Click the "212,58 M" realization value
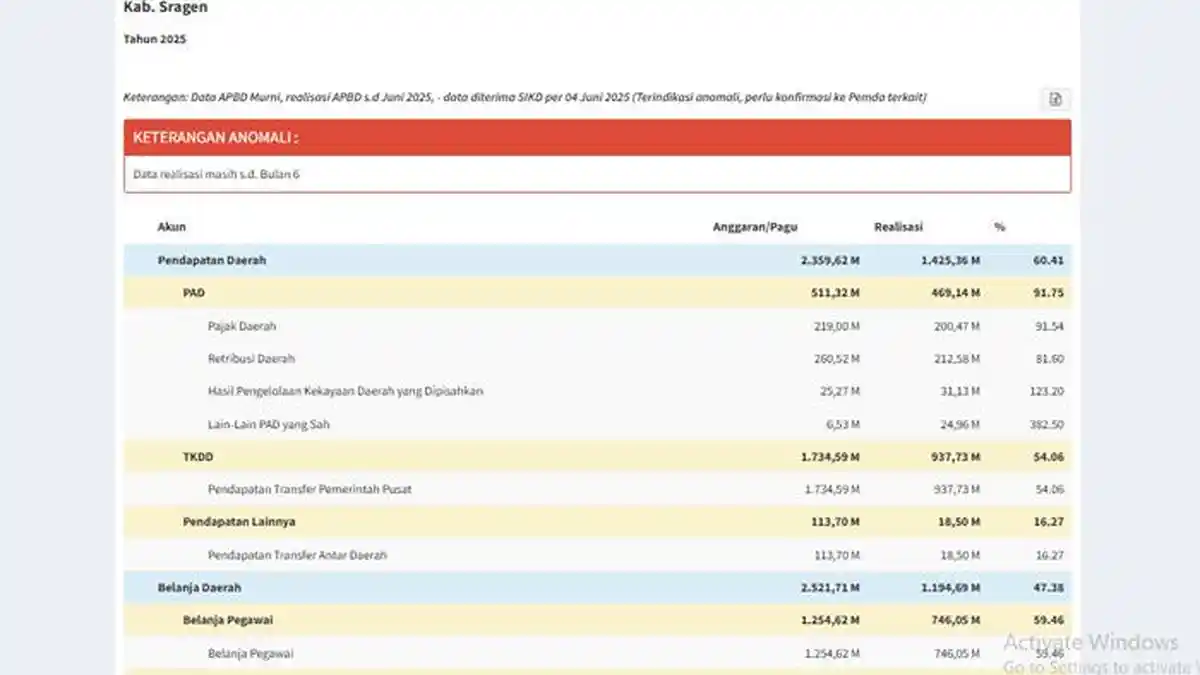This screenshot has width=1200, height=675. click(957, 358)
